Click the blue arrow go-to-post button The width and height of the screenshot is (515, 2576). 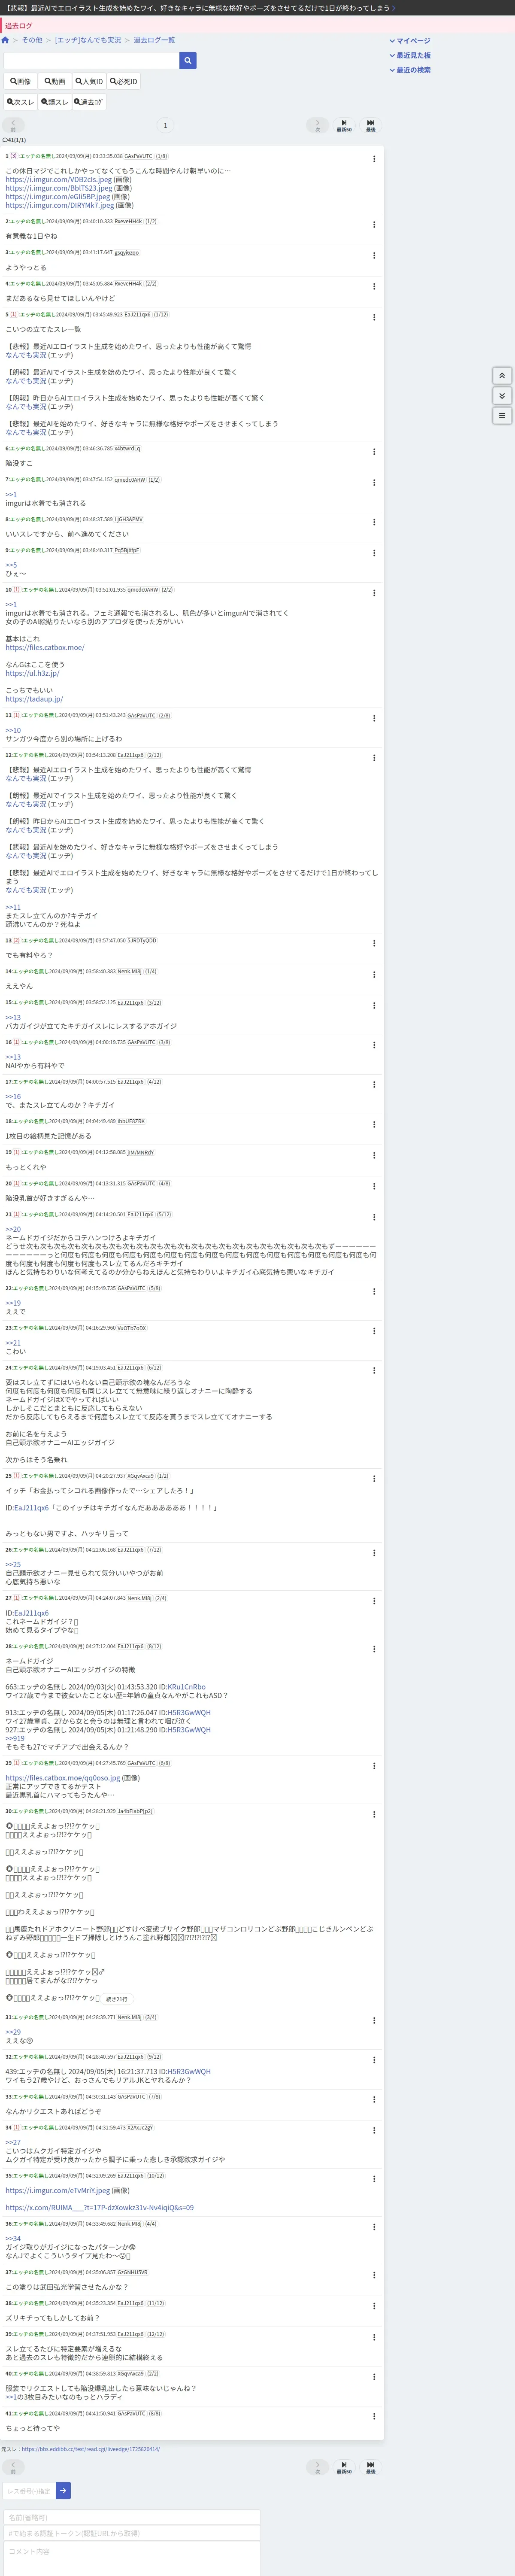[63, 2491]
